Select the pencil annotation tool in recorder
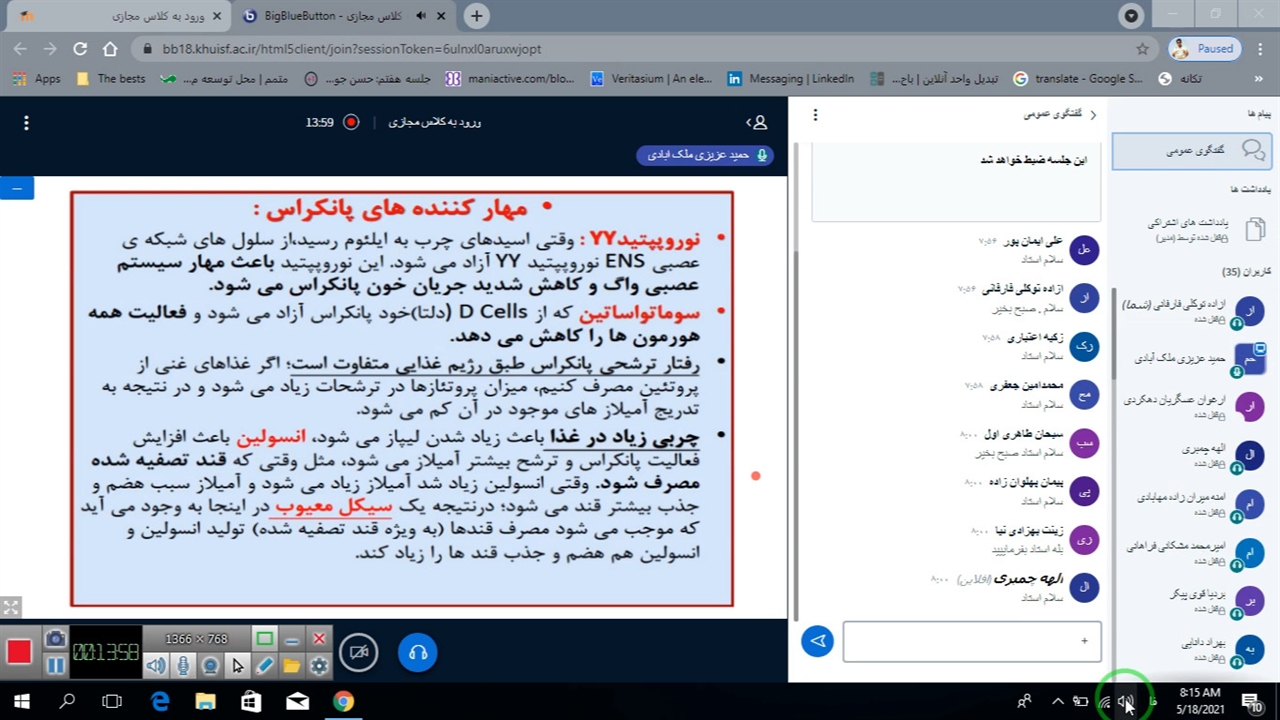This screenshot has height=720, width=1280. point(265,665)
